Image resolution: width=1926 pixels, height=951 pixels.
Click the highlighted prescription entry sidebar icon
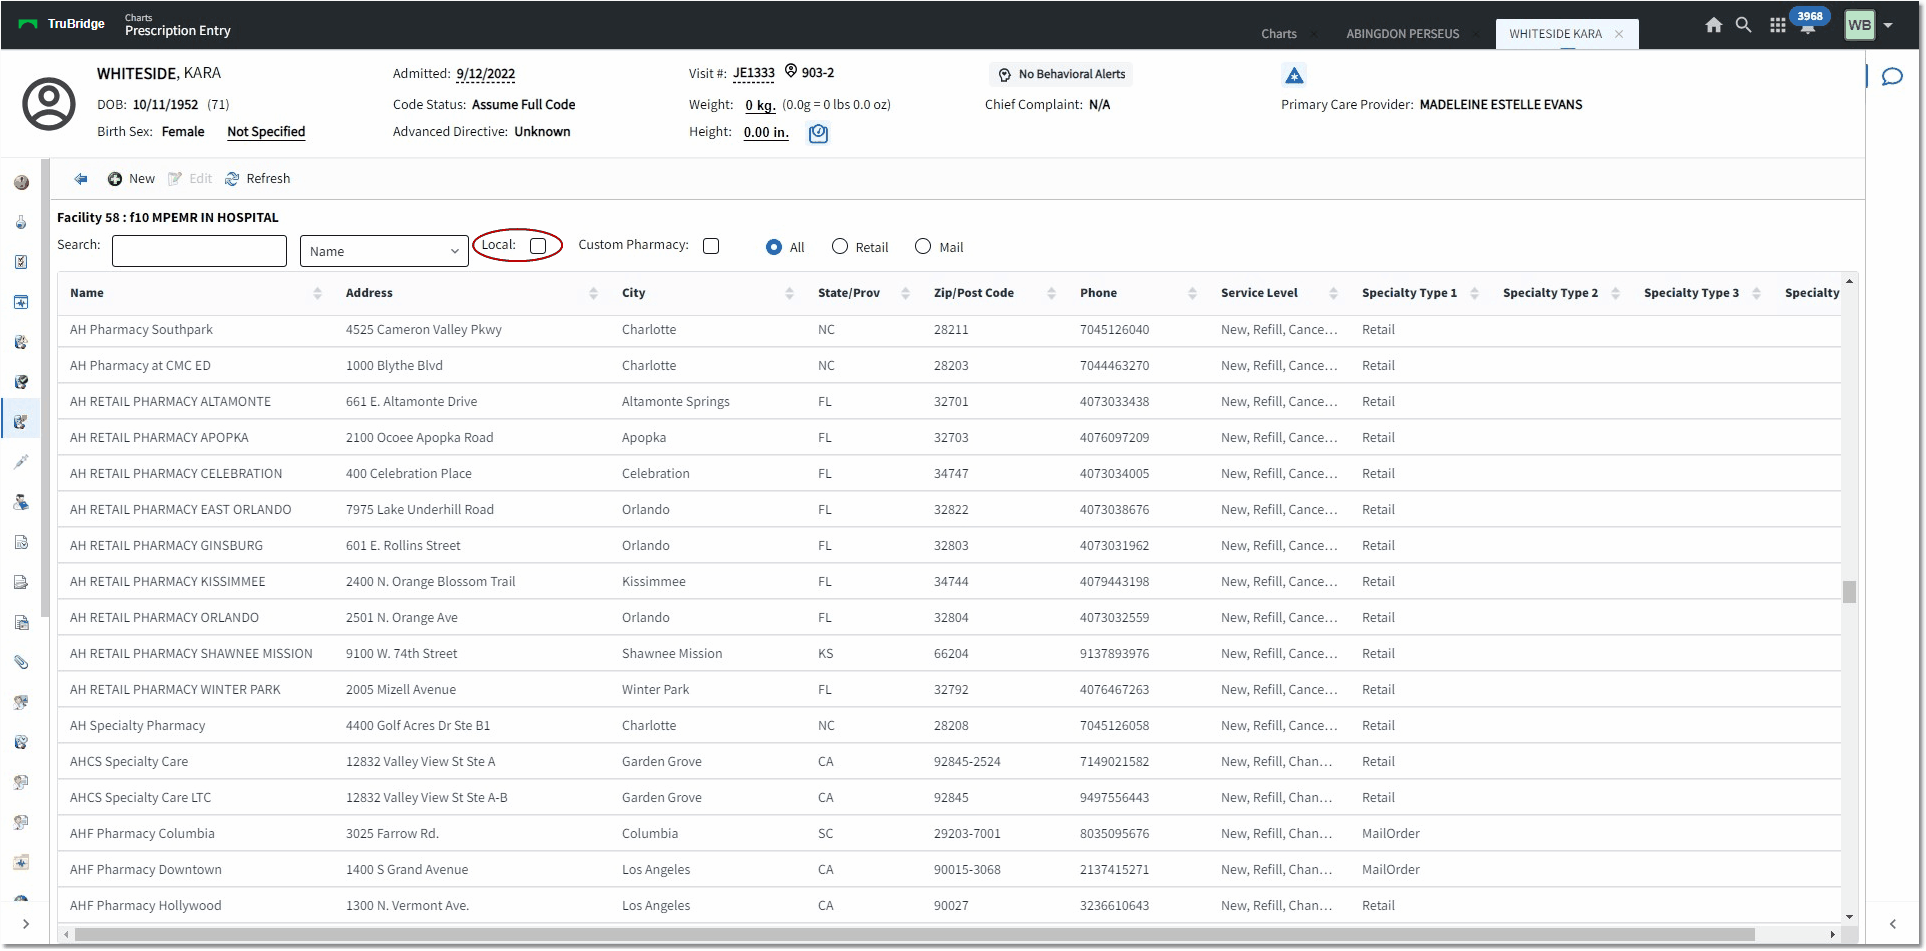(x=21, y=422)
